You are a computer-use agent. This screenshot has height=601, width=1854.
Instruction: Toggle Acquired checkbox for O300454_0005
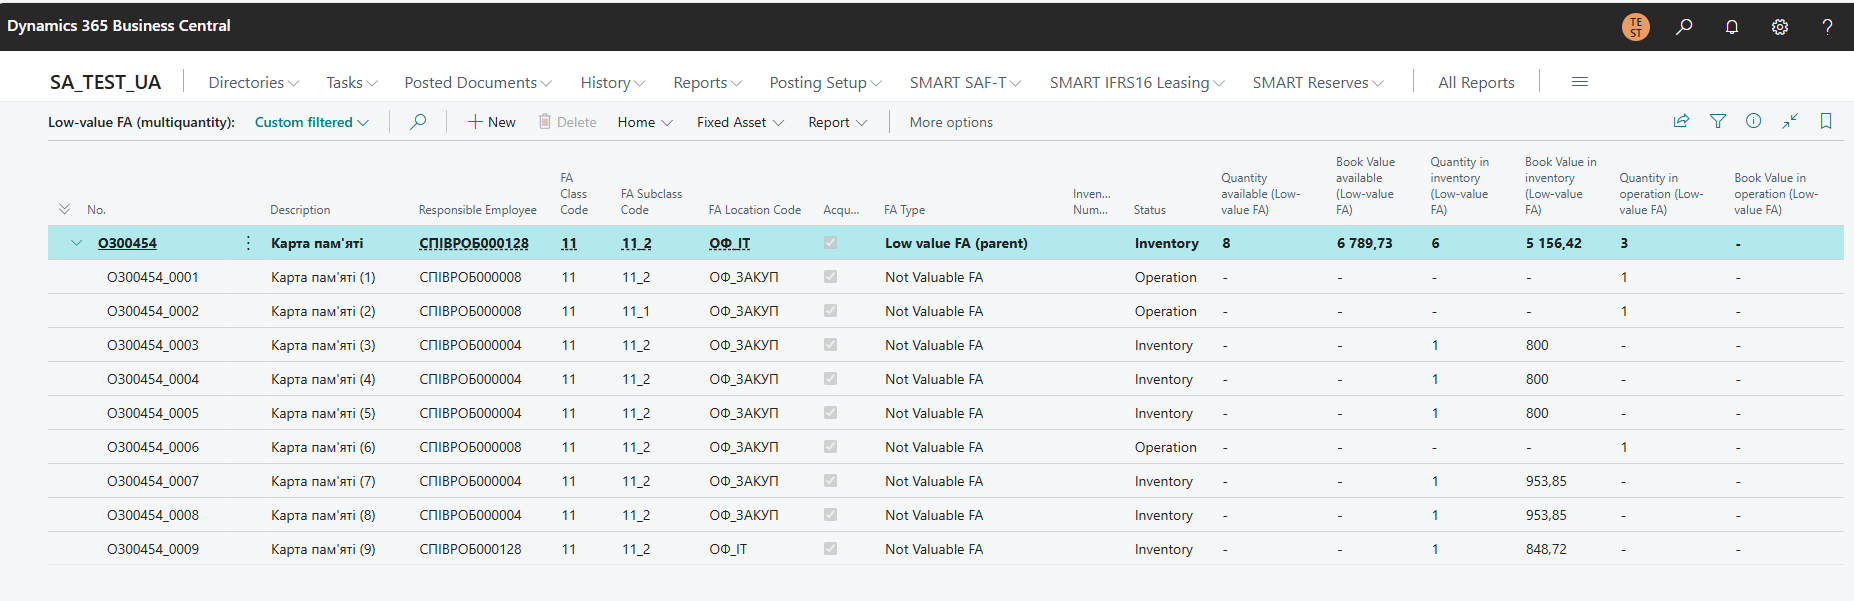coord(830,413)
